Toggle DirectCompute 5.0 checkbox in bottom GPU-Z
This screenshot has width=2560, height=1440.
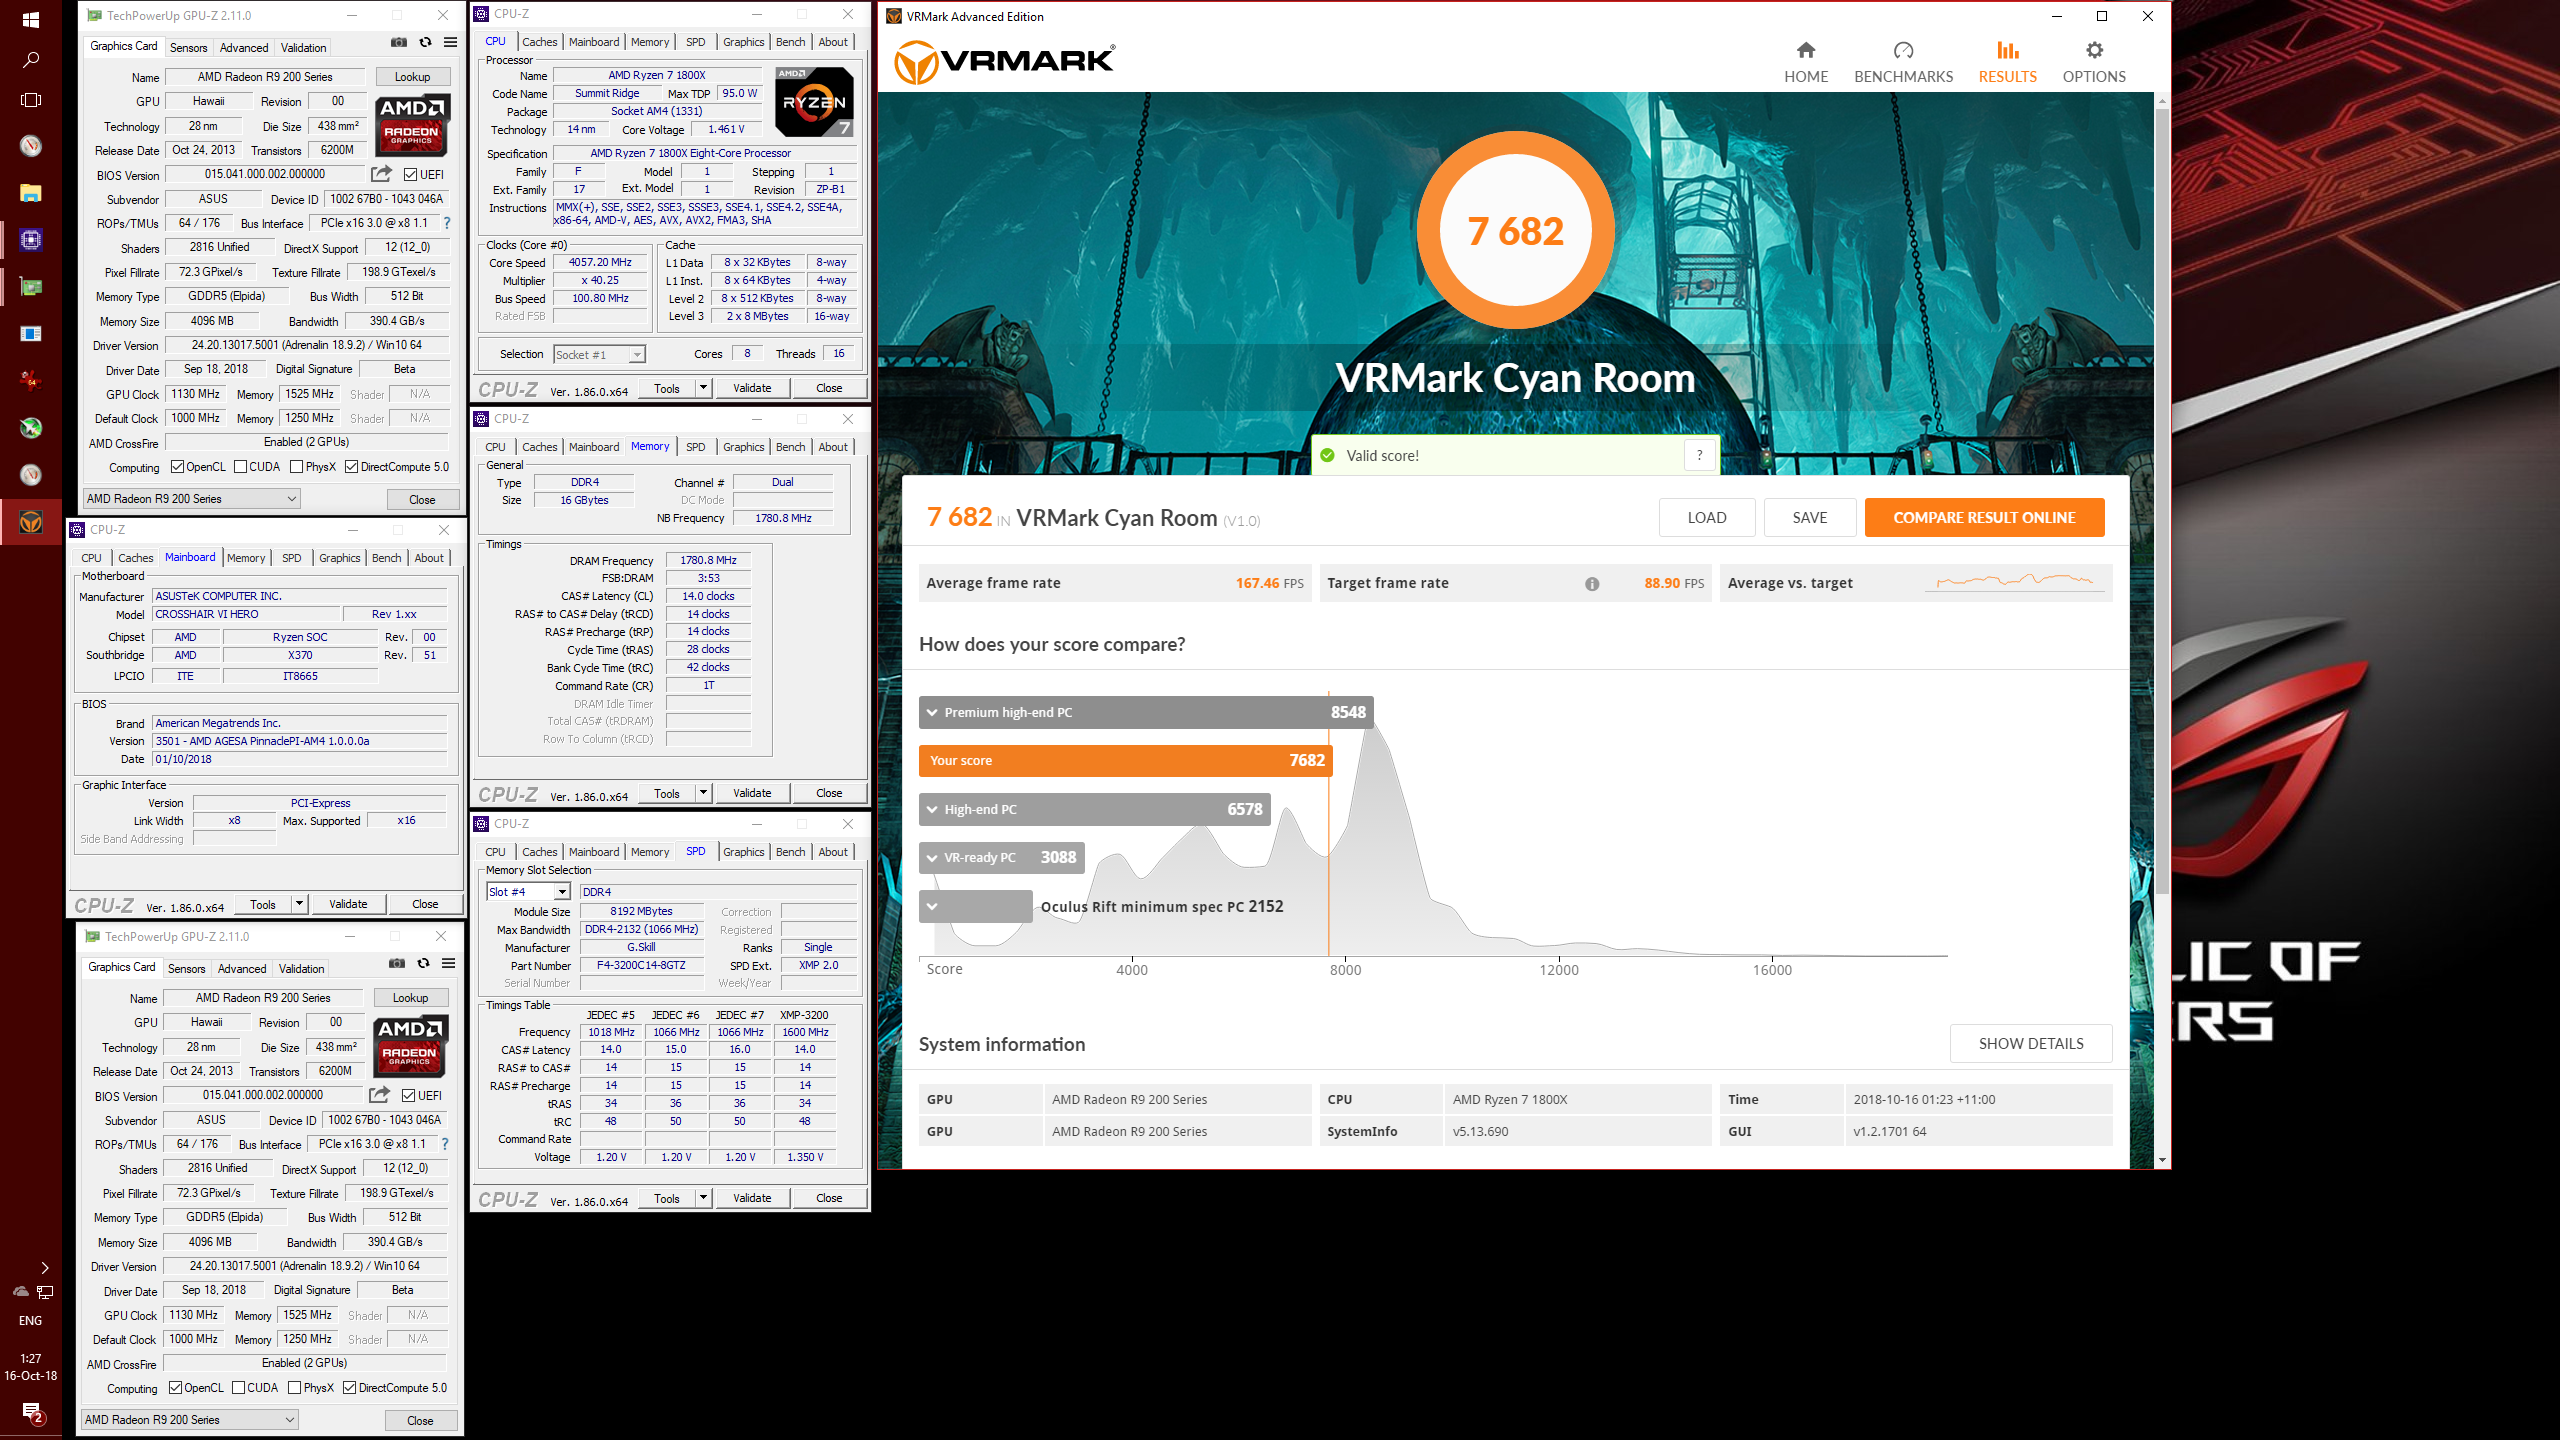click(x=349, y=1388)
